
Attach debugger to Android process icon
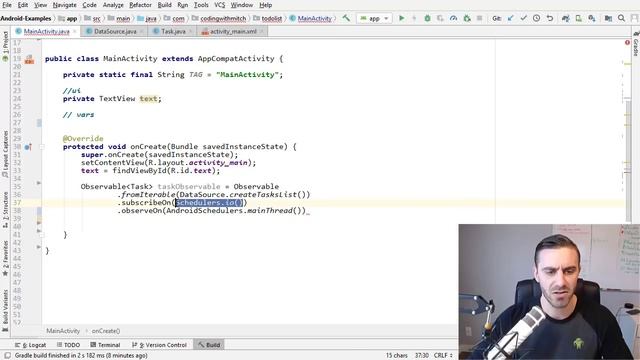467,18
